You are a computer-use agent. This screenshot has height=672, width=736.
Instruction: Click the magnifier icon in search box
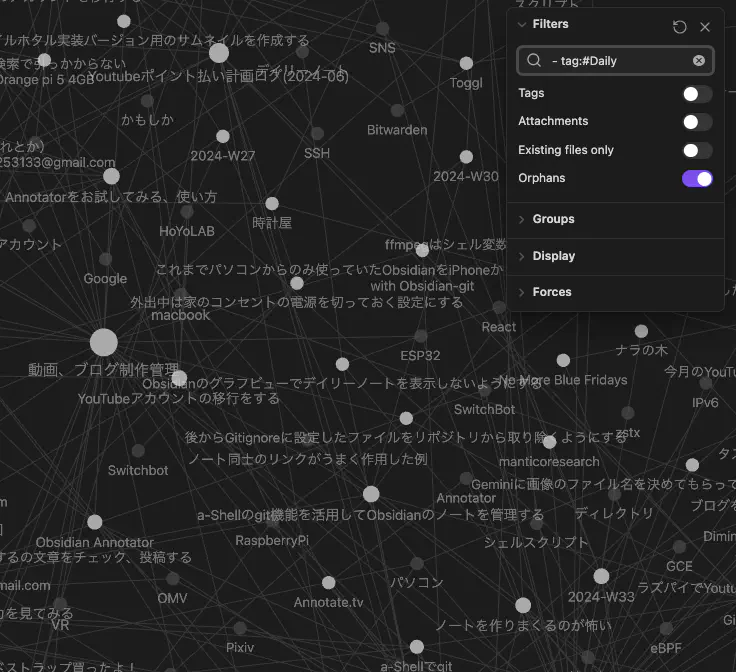534,61
